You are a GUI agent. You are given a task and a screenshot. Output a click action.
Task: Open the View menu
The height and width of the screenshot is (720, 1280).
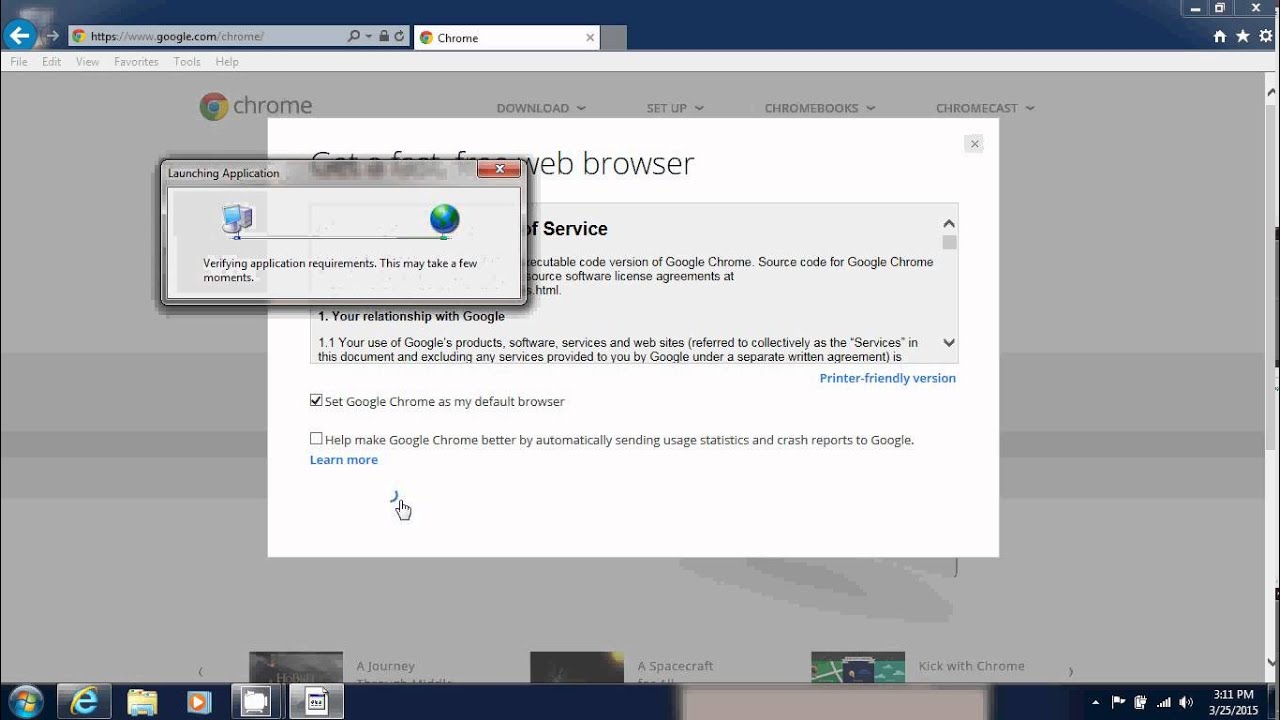tap(88, 62)
